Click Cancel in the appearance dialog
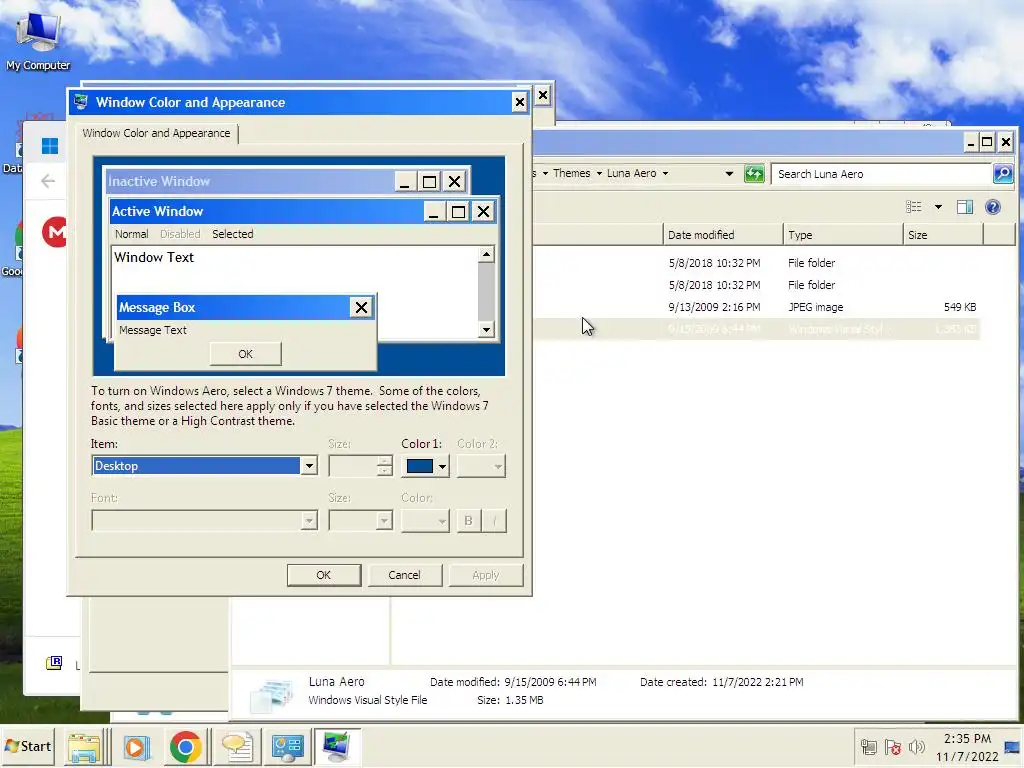Screen dimensions: 1024x768 tap(404, 575)
